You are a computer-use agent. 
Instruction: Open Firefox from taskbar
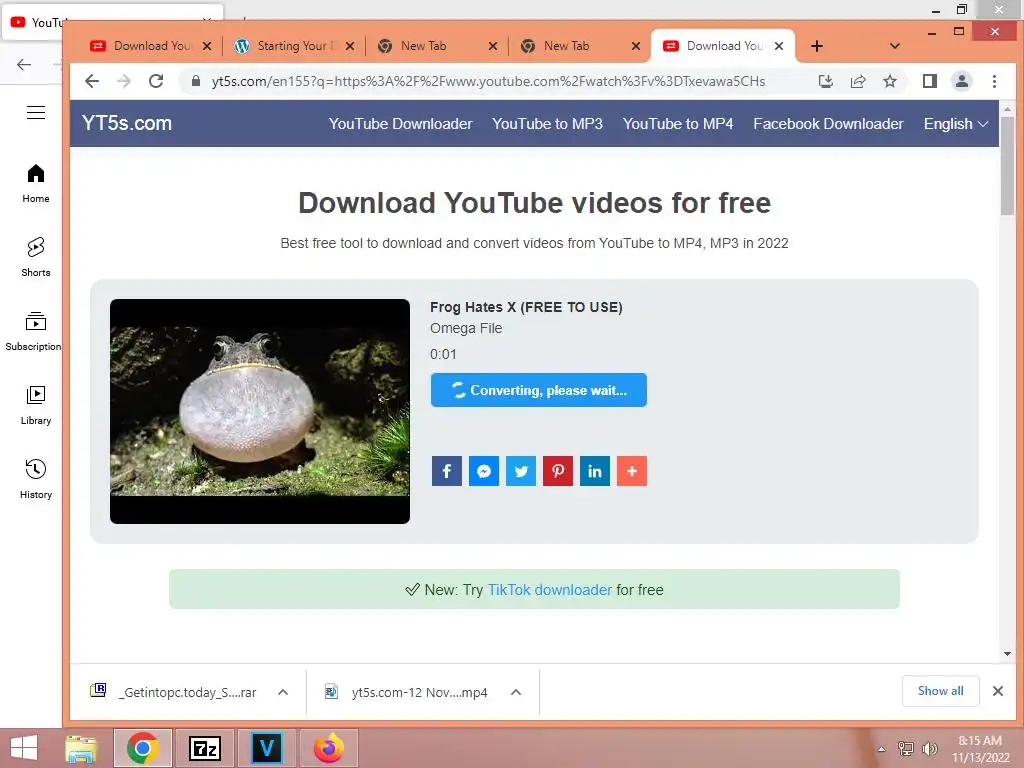pyautogui.click(x=328, y=748)
